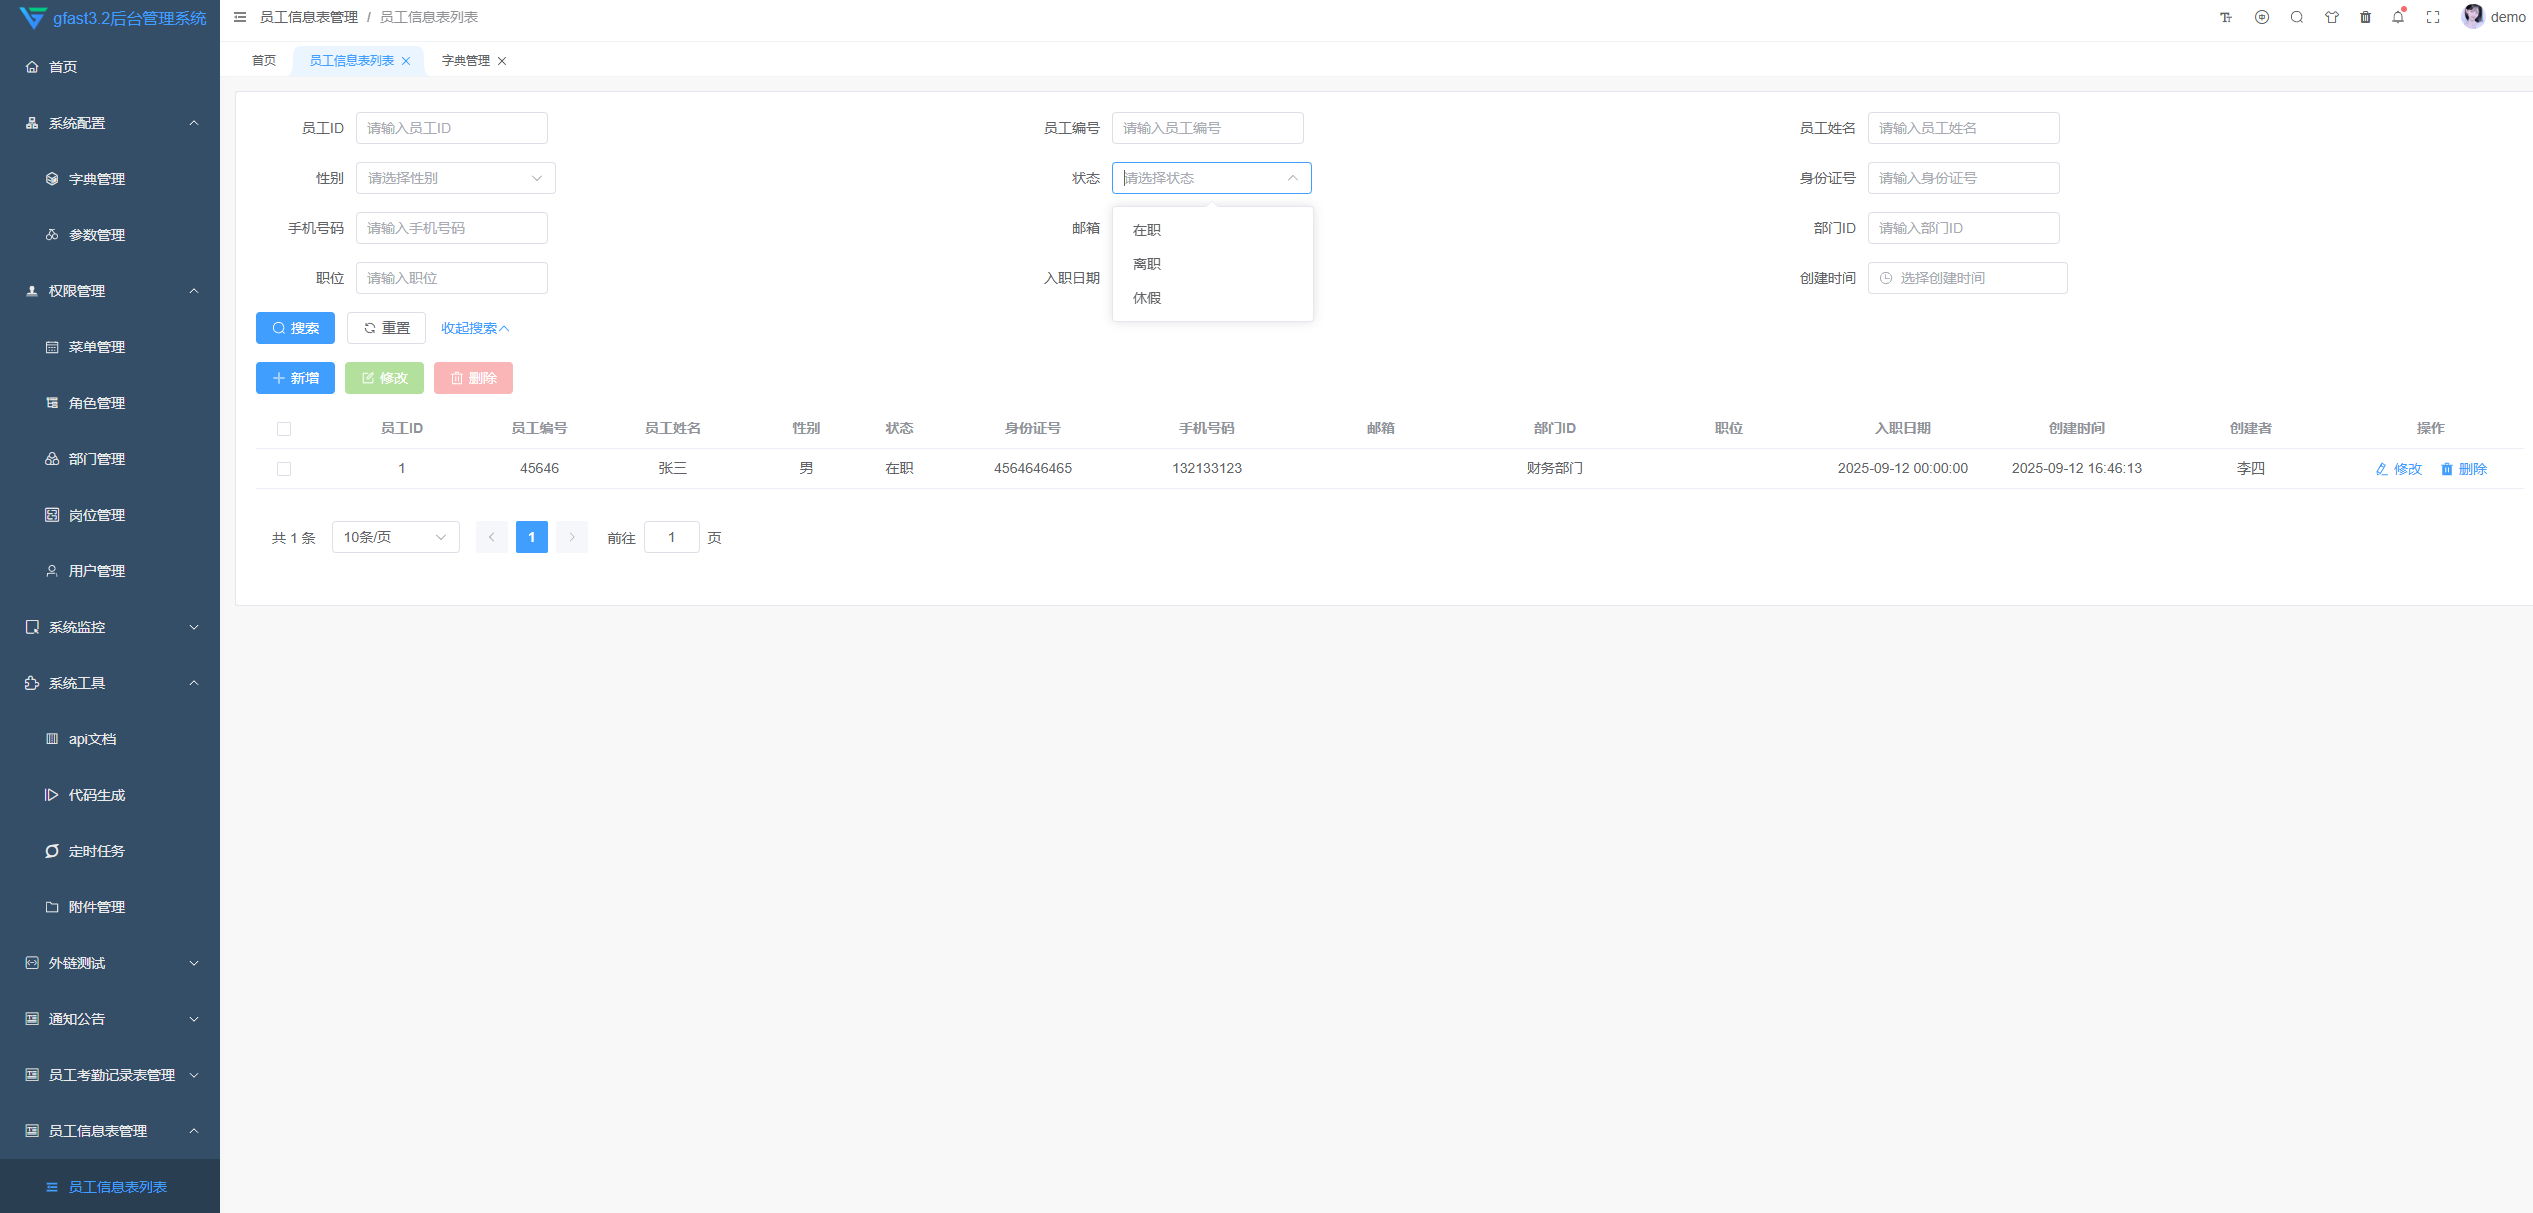Viewport: 2533px width, 1213px height.
Task: Open 代码生成 in the sidebar
Action: [97, 795]
